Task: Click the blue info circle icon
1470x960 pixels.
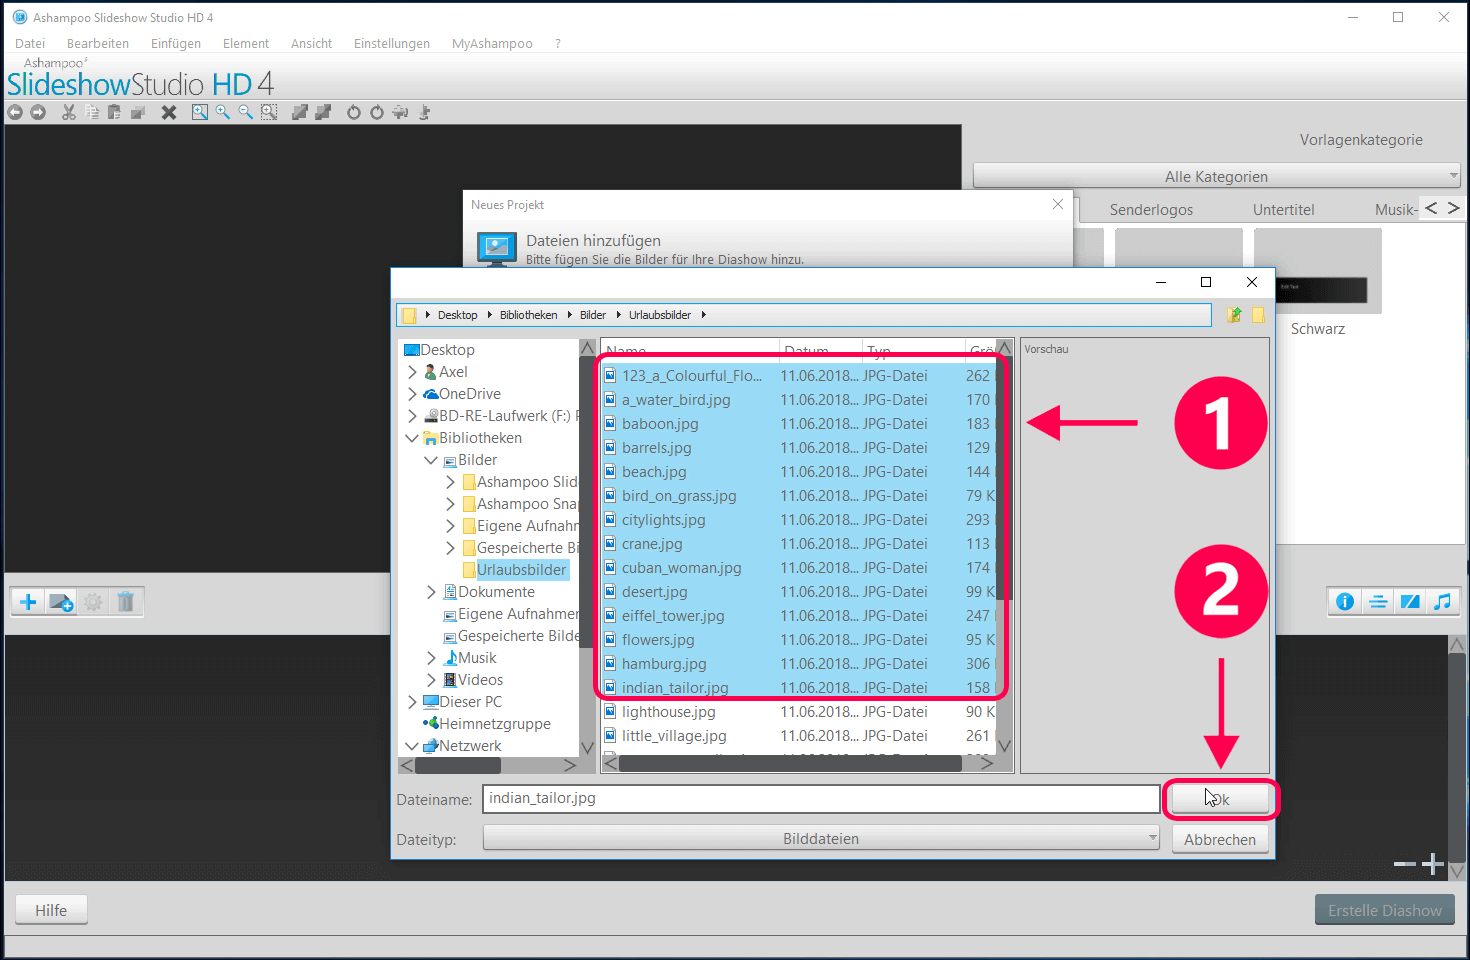Action: tap(1345, 601)
